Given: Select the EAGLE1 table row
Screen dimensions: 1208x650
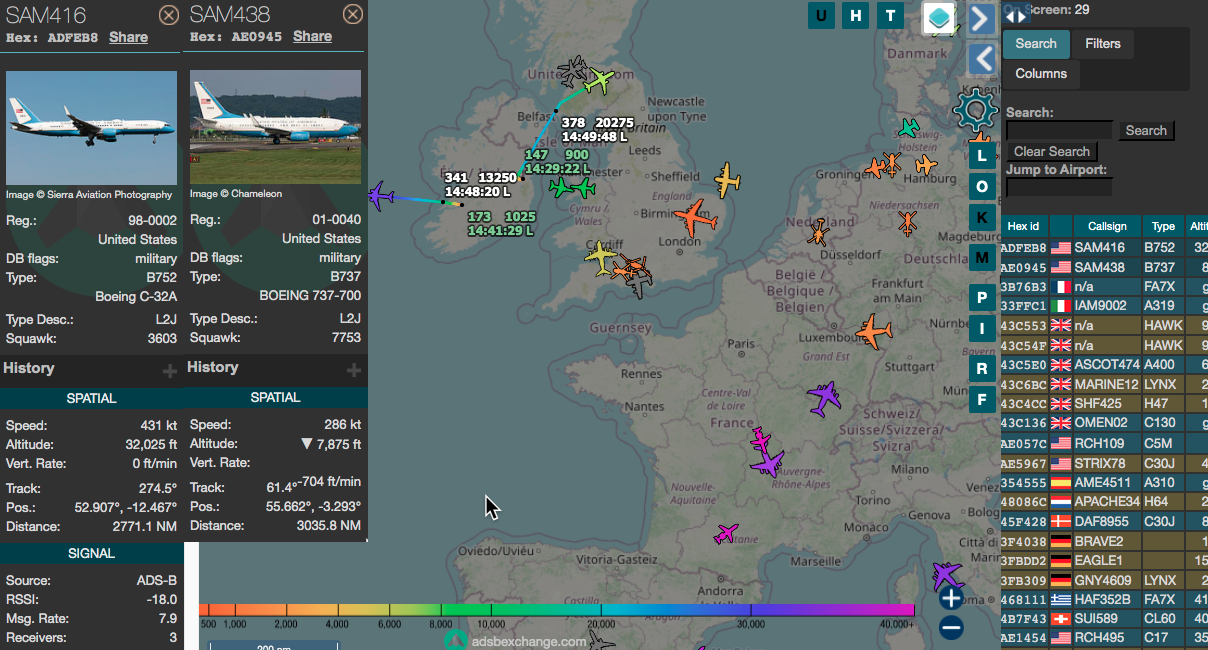Looking at the screenshot, I should (1104, 560).
